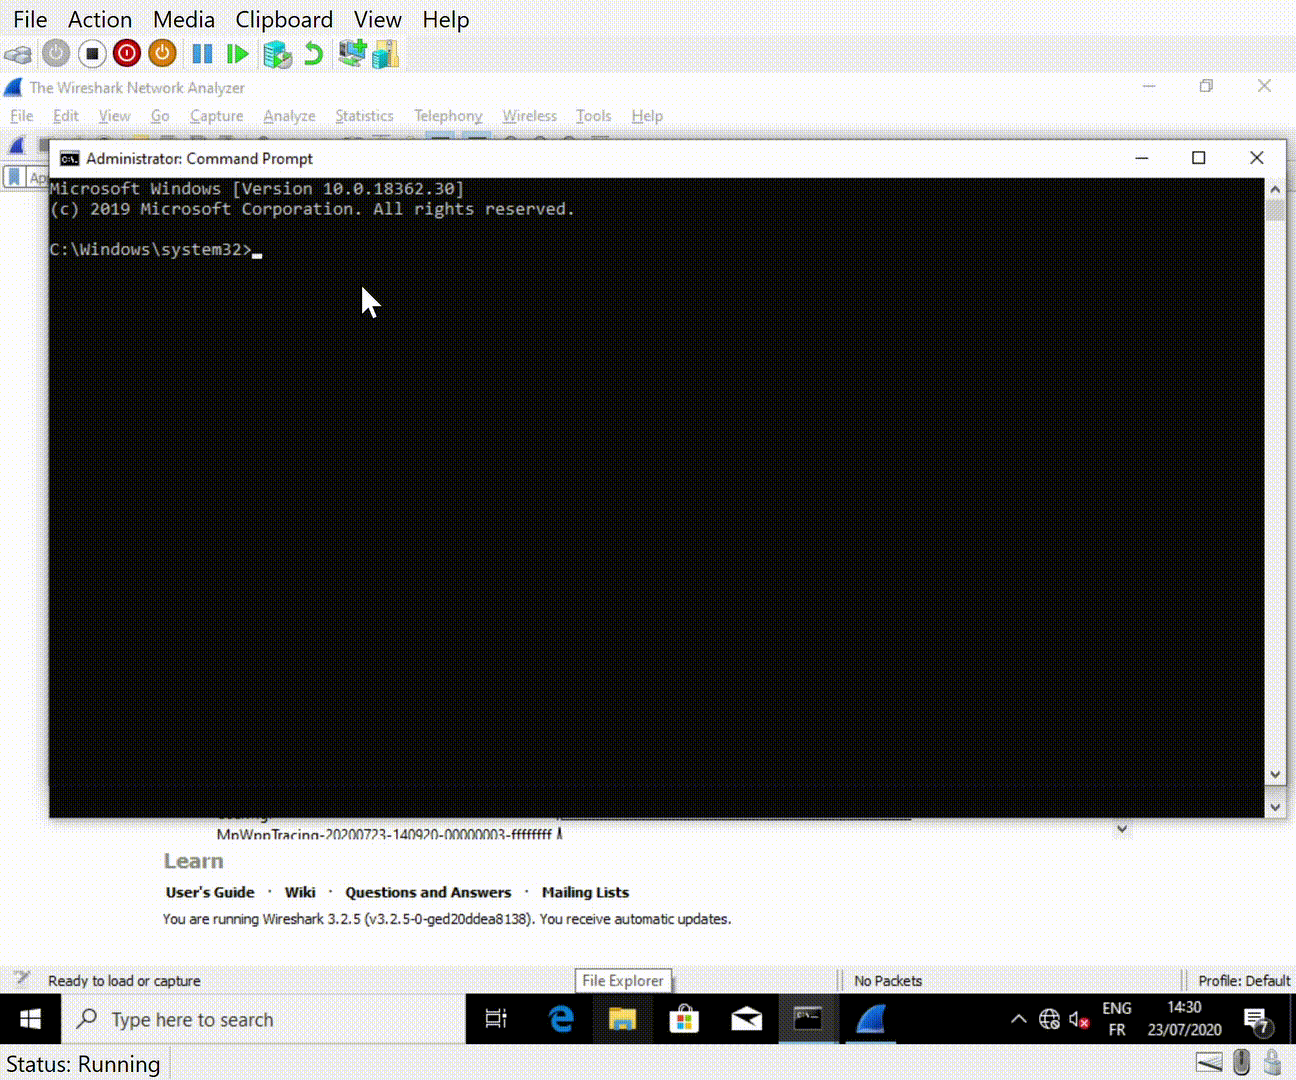Open Wireshark's Tools menu
The height and width of the screenshot is (1080, 1296).
point(593,116)
